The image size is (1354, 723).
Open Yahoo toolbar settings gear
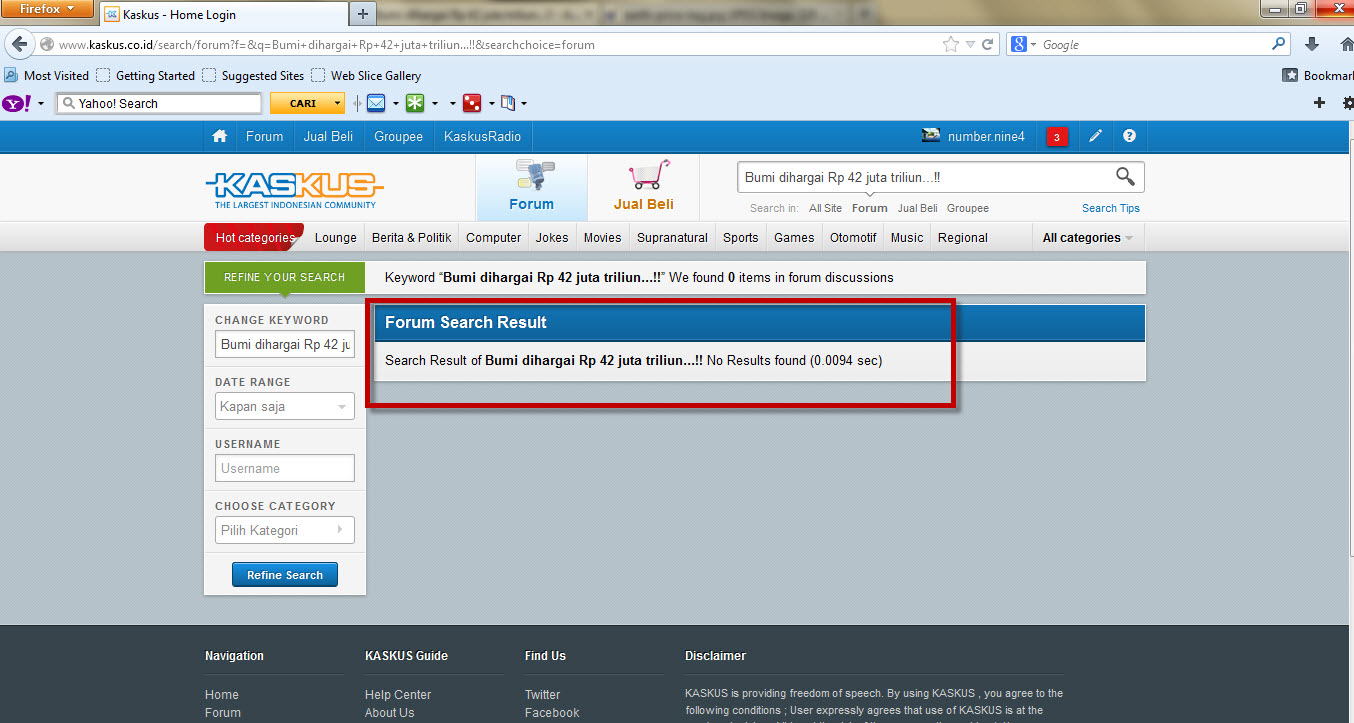tap(1347, 103)
